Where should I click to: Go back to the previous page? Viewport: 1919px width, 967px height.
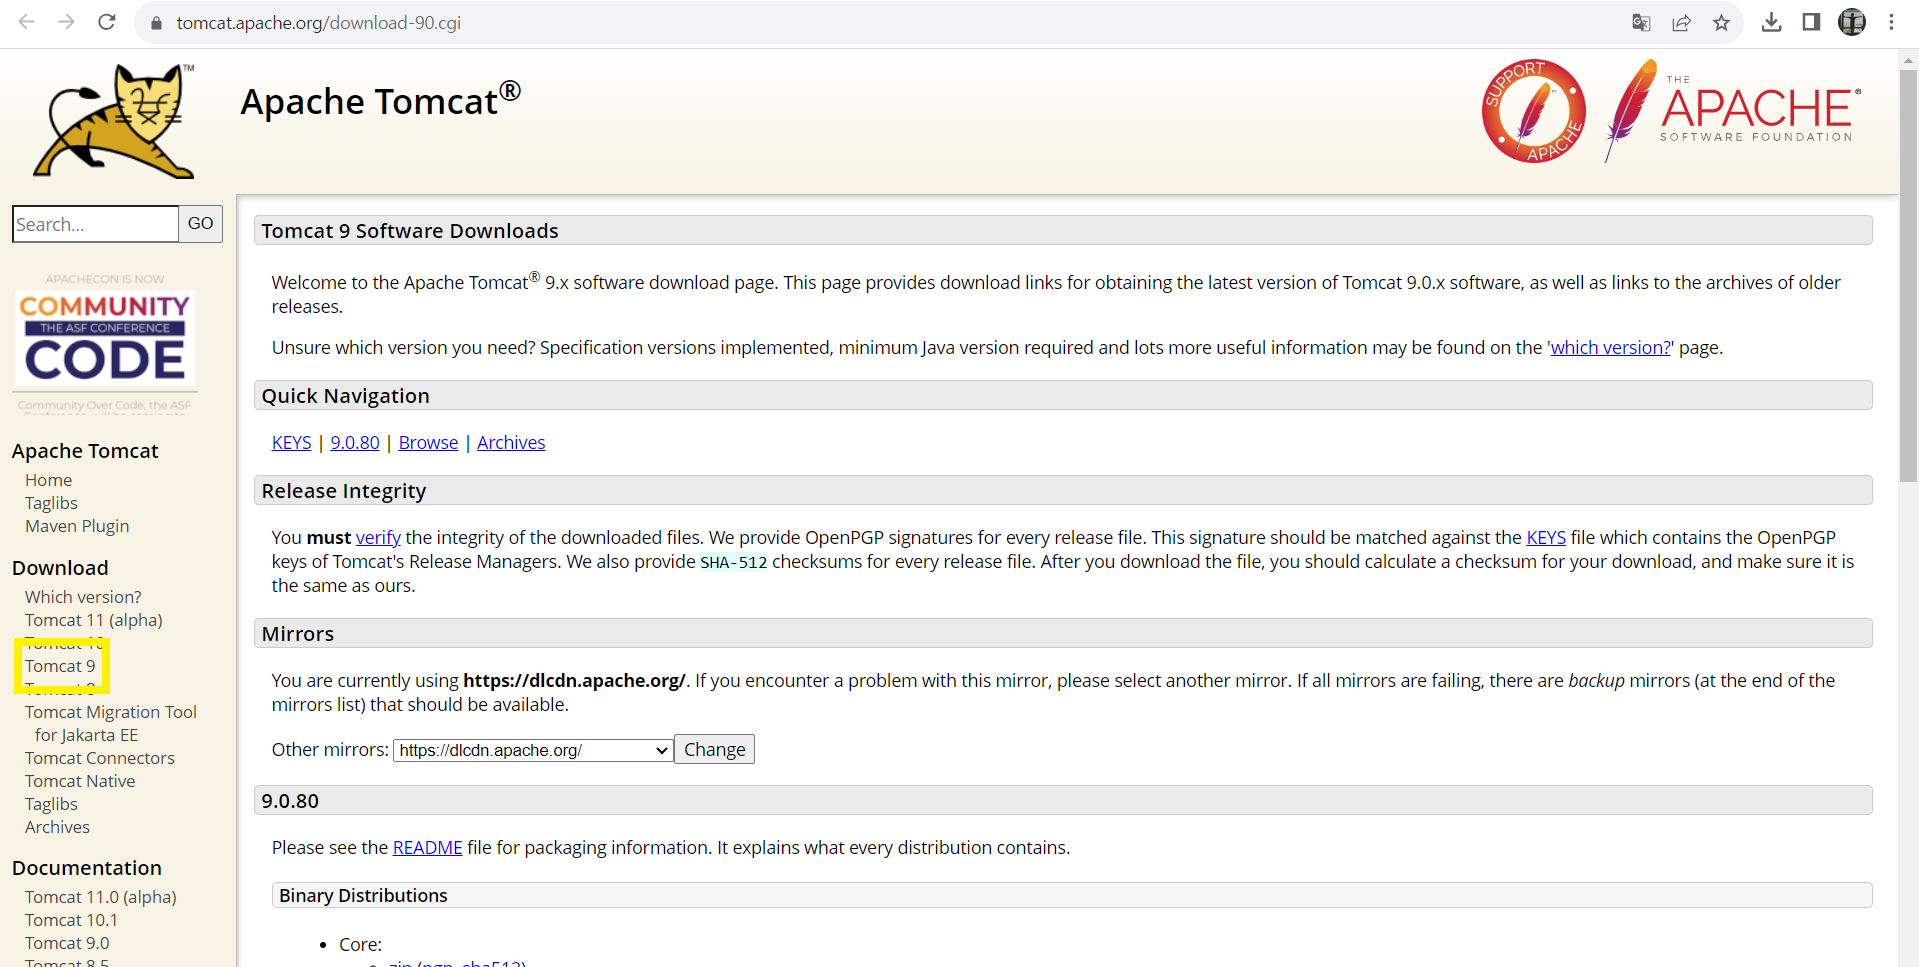[27, 22]
